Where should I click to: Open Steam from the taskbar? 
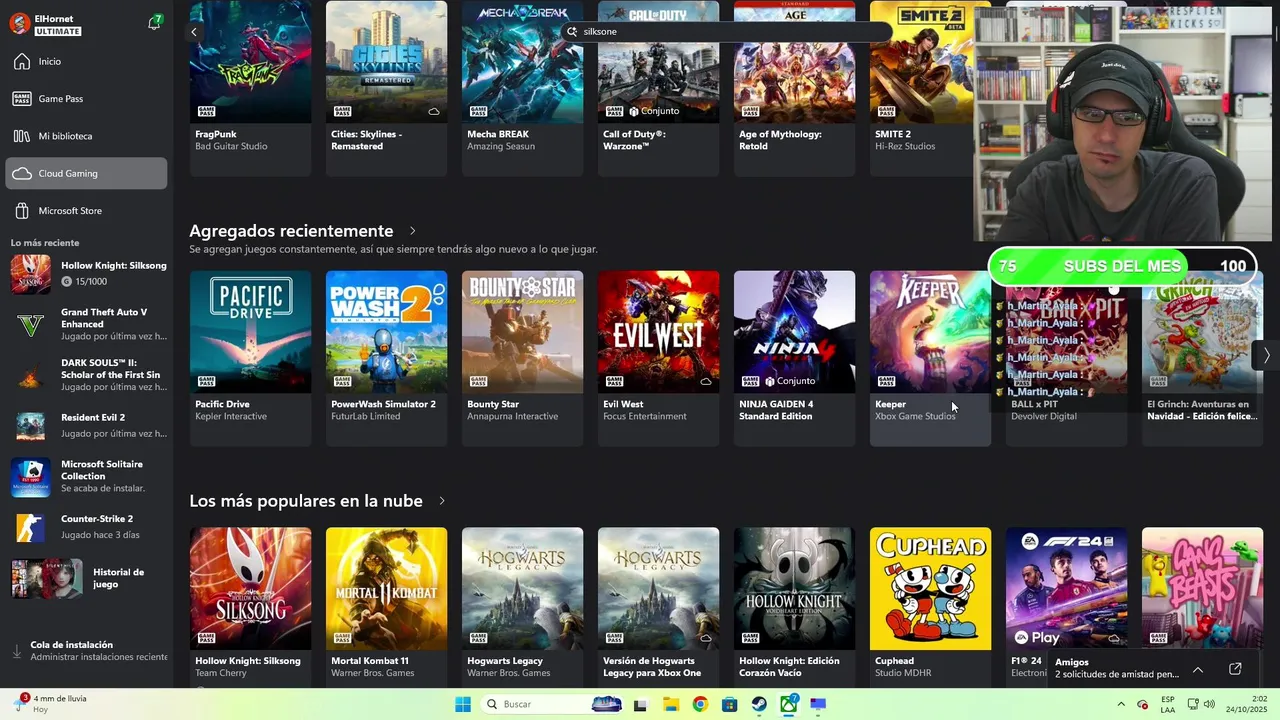pyautogui.click(x=760, y=705)
